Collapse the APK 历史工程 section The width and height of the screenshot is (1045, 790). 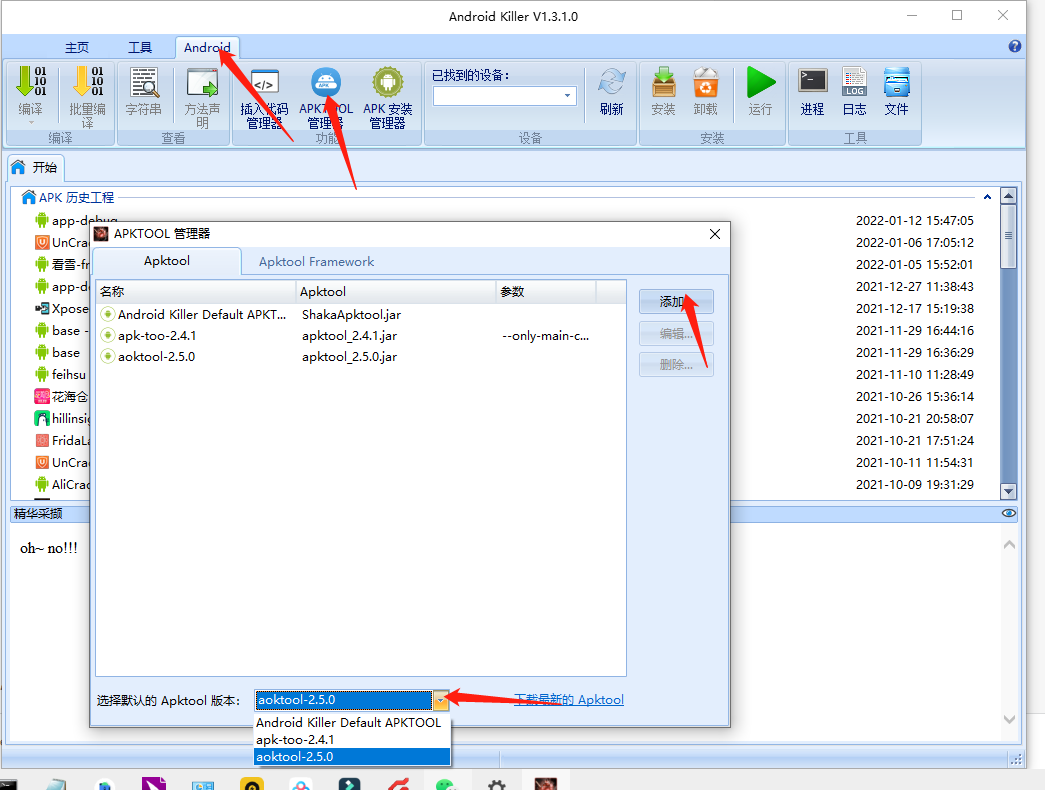(987, 197)
